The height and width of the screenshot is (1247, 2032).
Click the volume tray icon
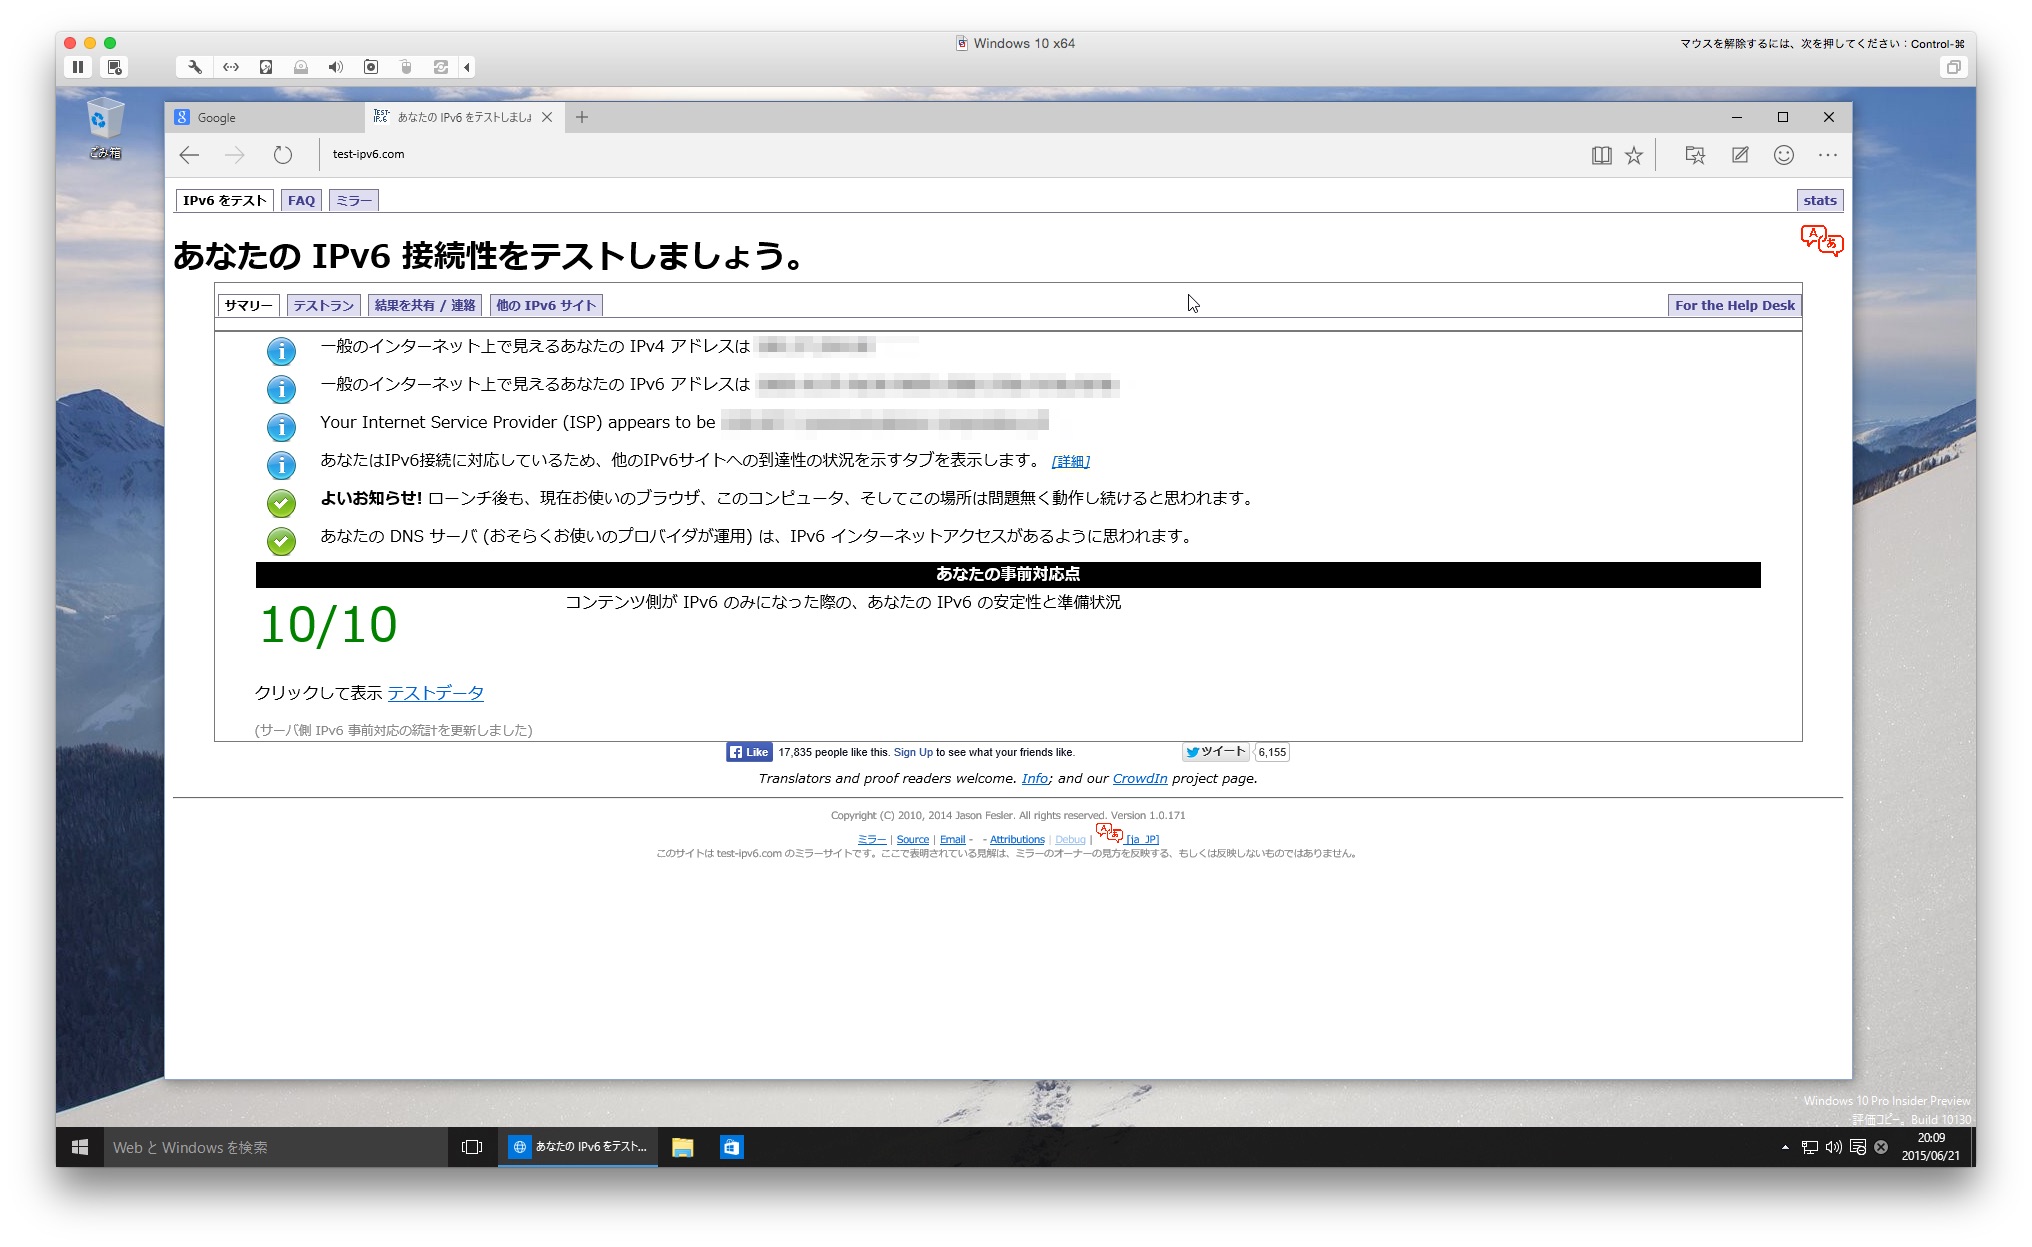point(1834,1147)
